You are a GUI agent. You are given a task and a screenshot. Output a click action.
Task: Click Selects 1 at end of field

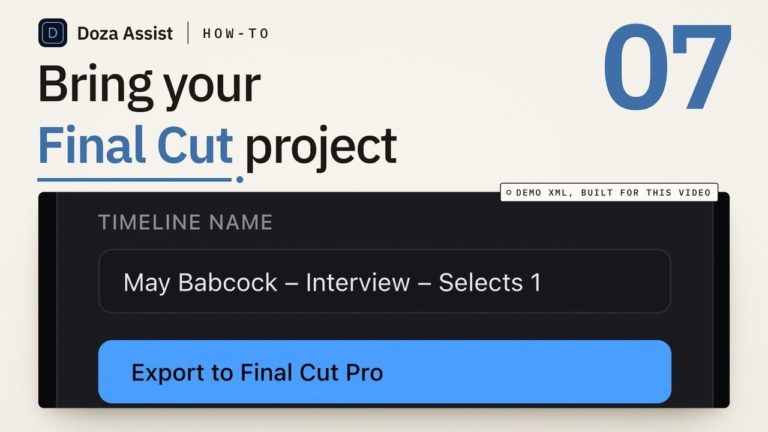point(490,283)
